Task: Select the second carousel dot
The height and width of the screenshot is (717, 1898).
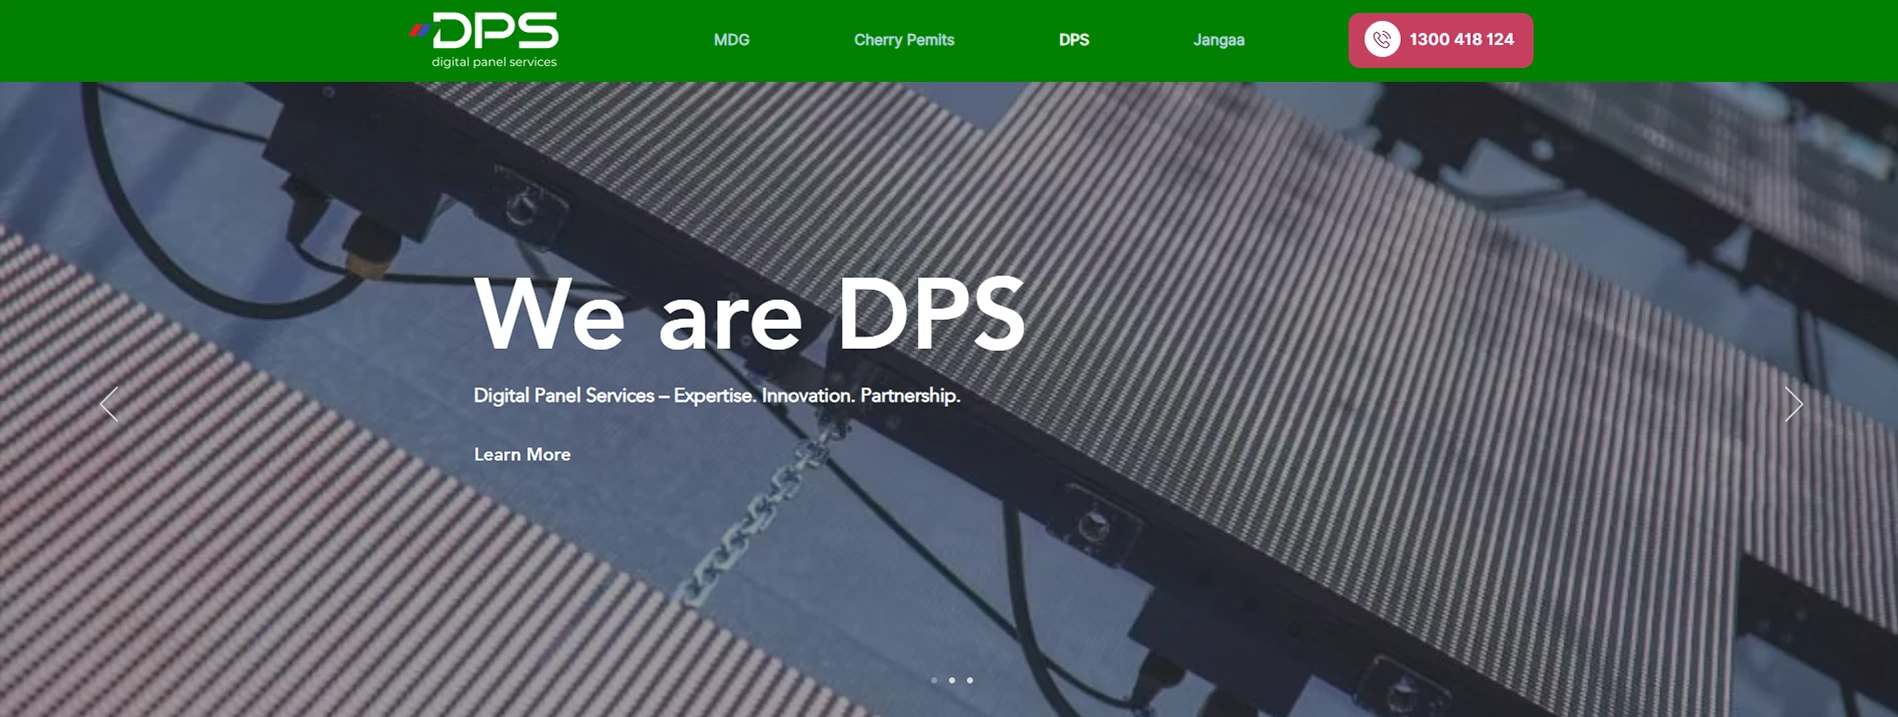Action: (x=952, y=680)
